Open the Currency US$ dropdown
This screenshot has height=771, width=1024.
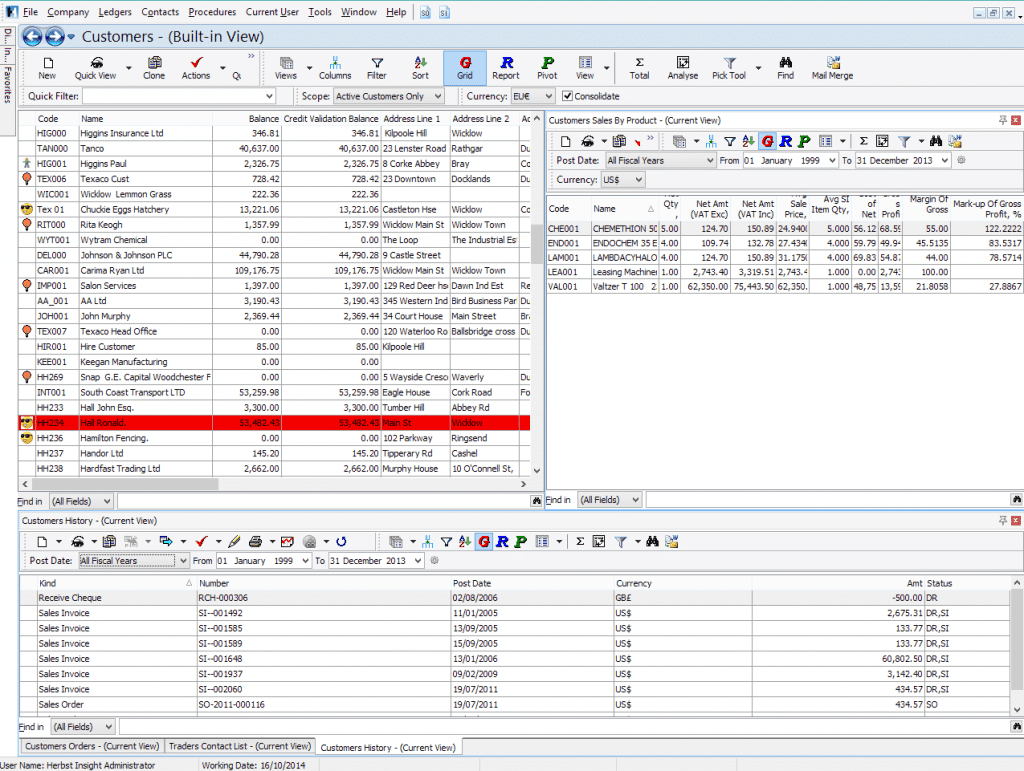623,180
